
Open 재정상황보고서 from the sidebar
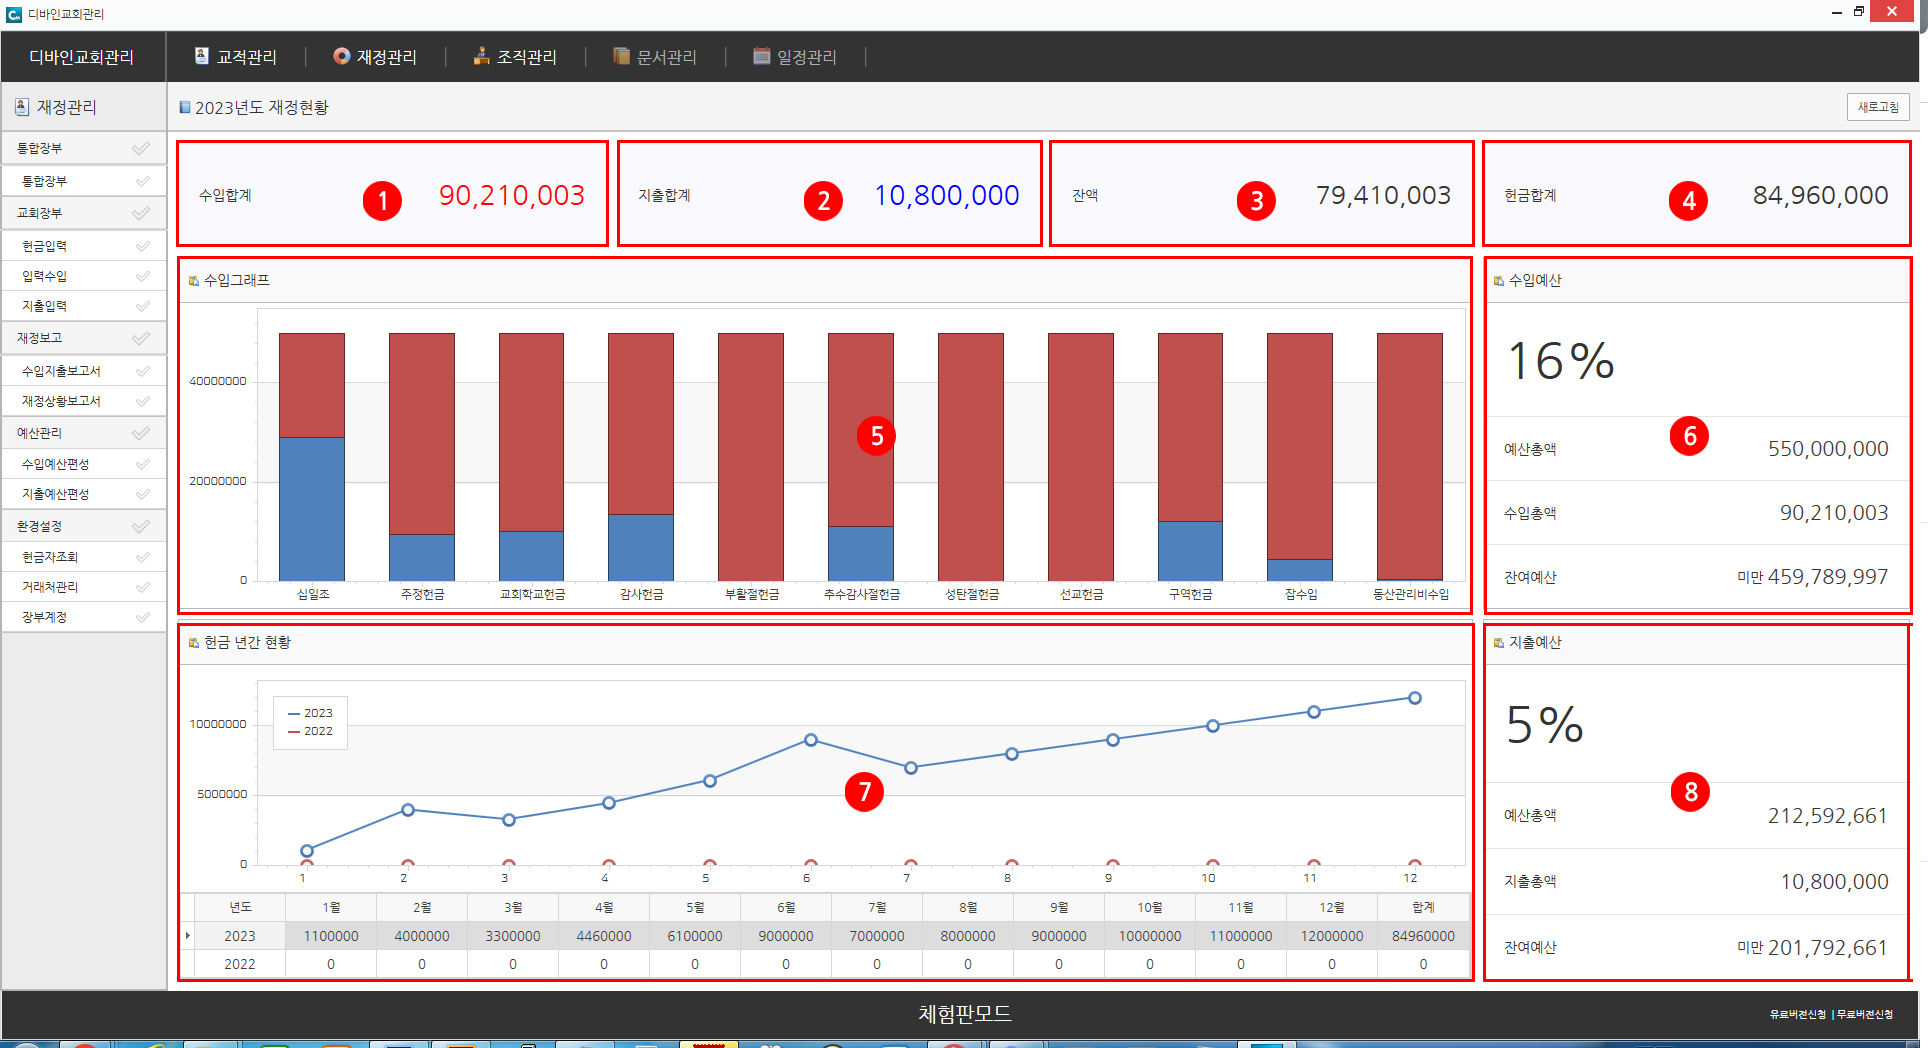pyautogui.click(x=61, y=401)
